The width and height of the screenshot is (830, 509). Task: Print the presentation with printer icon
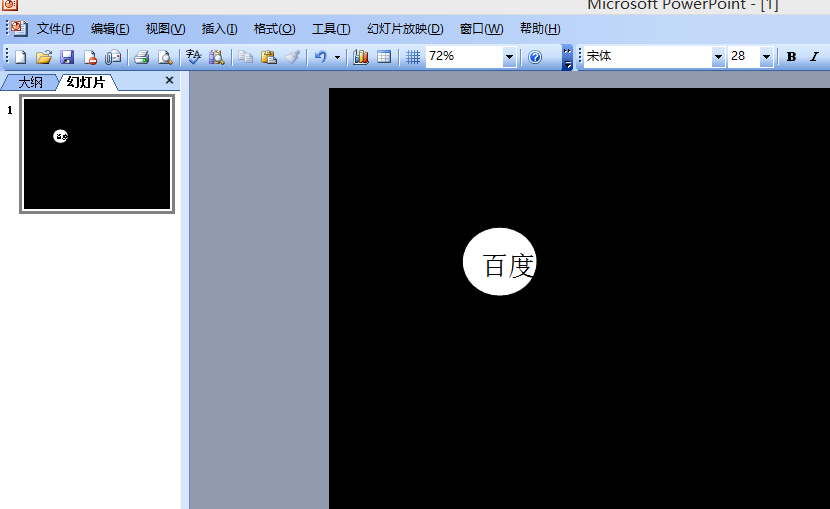click(x=141, y=57)
